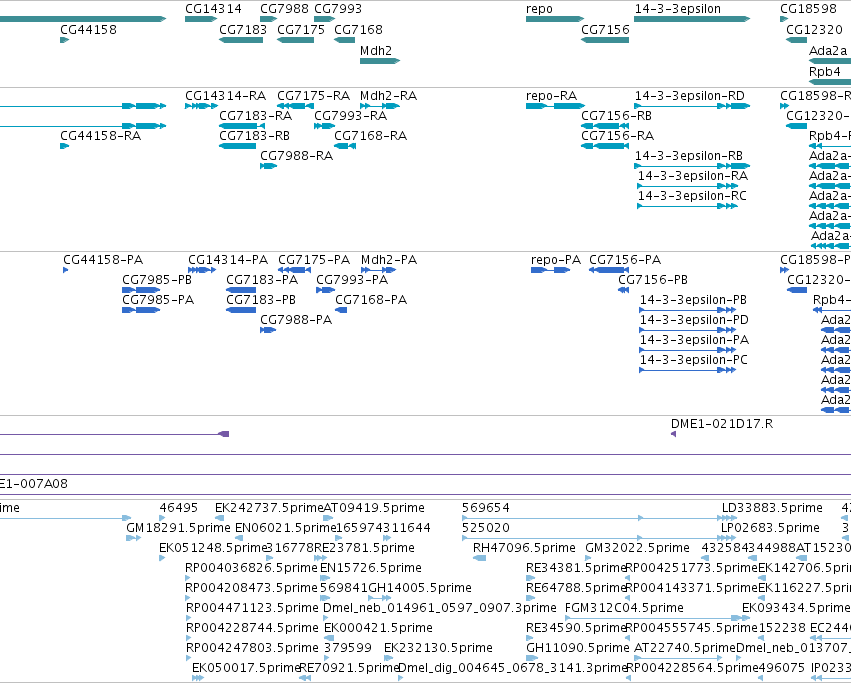This screenshot has width=851, height=683.
Task: Select the CG7156 gene label
Action: 605,29
